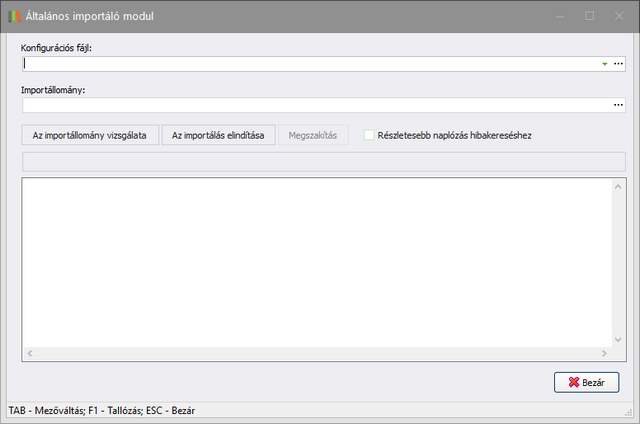Screen dimensions: 640x424
Task: Click log area's scroll up arrow
Action: point(618,186)
